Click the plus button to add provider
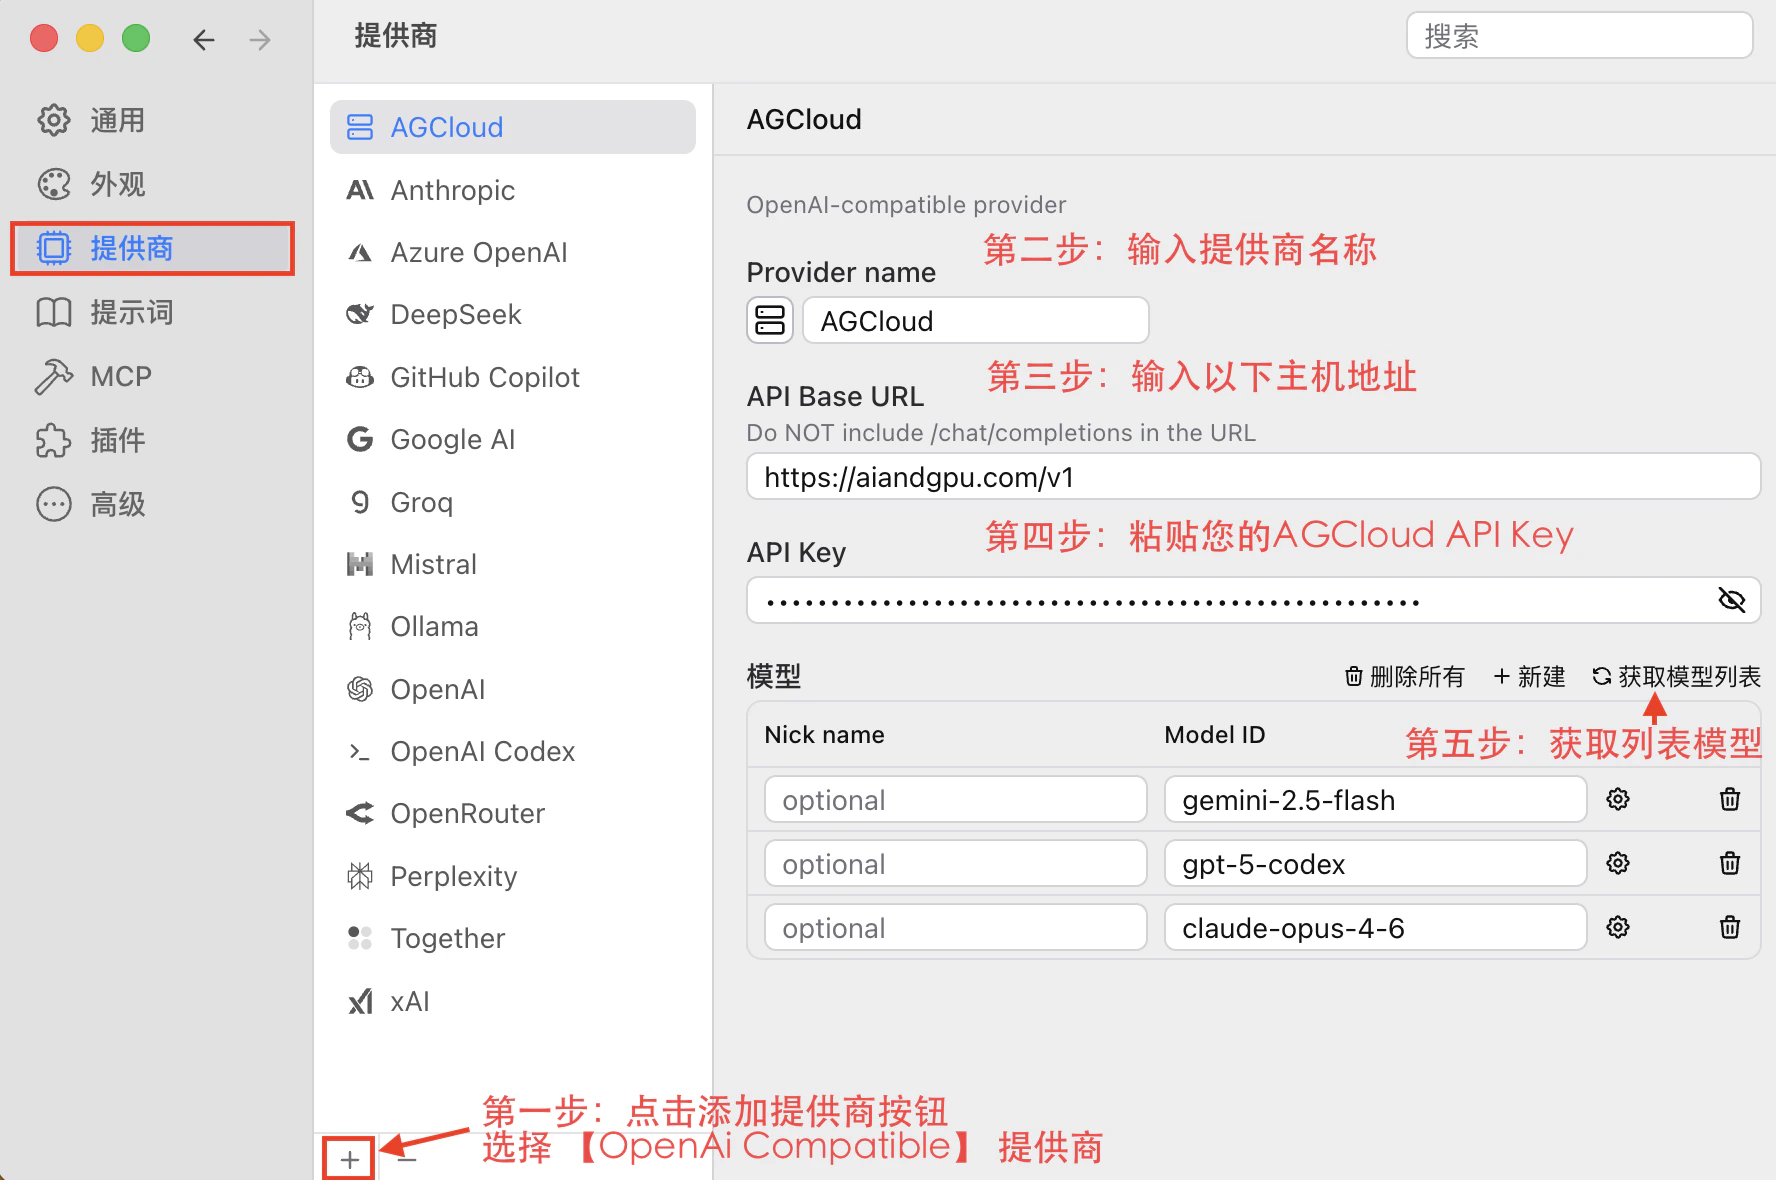The width and height of the screenshot is (1776, 1180). coord(349,1160)
